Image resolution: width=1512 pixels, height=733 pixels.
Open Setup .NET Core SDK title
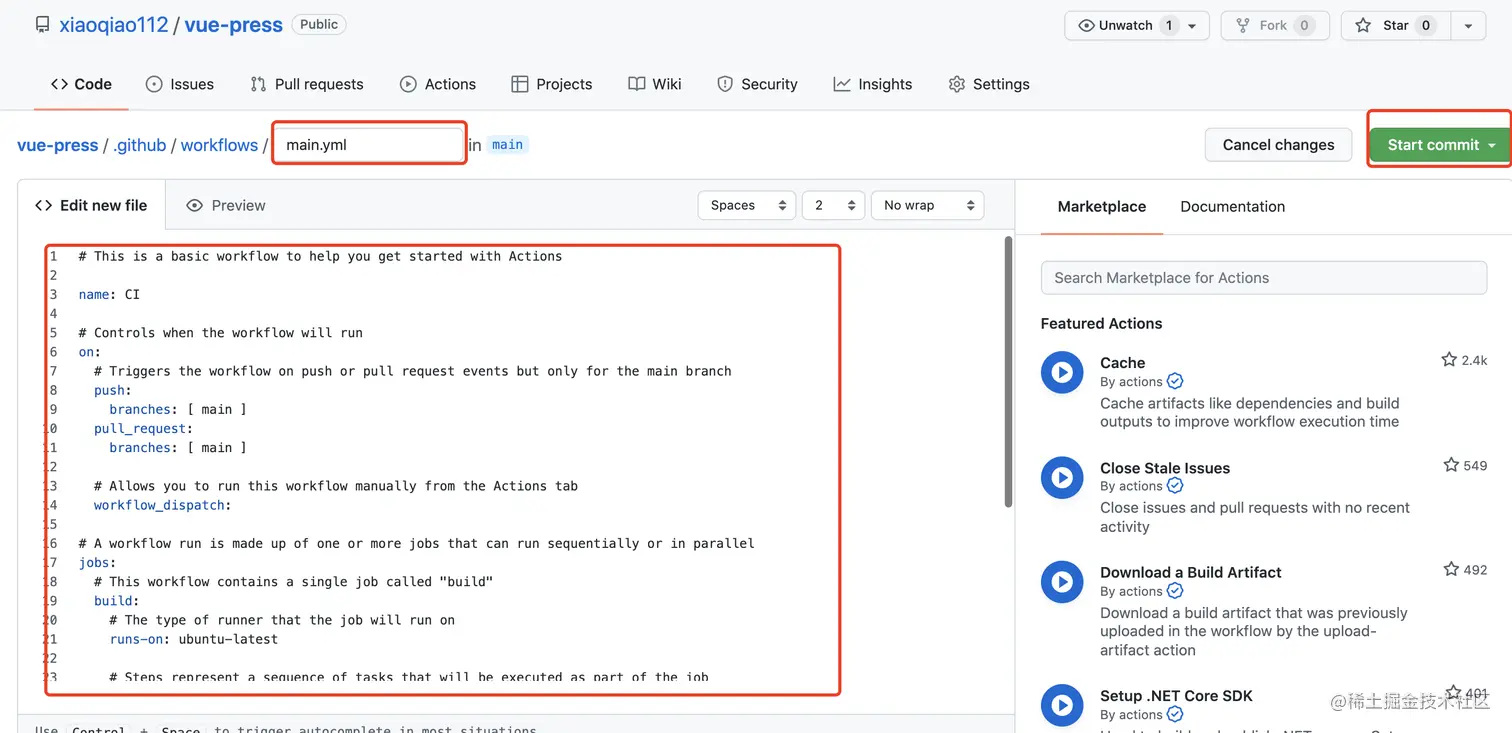[x=1176, y=695]
